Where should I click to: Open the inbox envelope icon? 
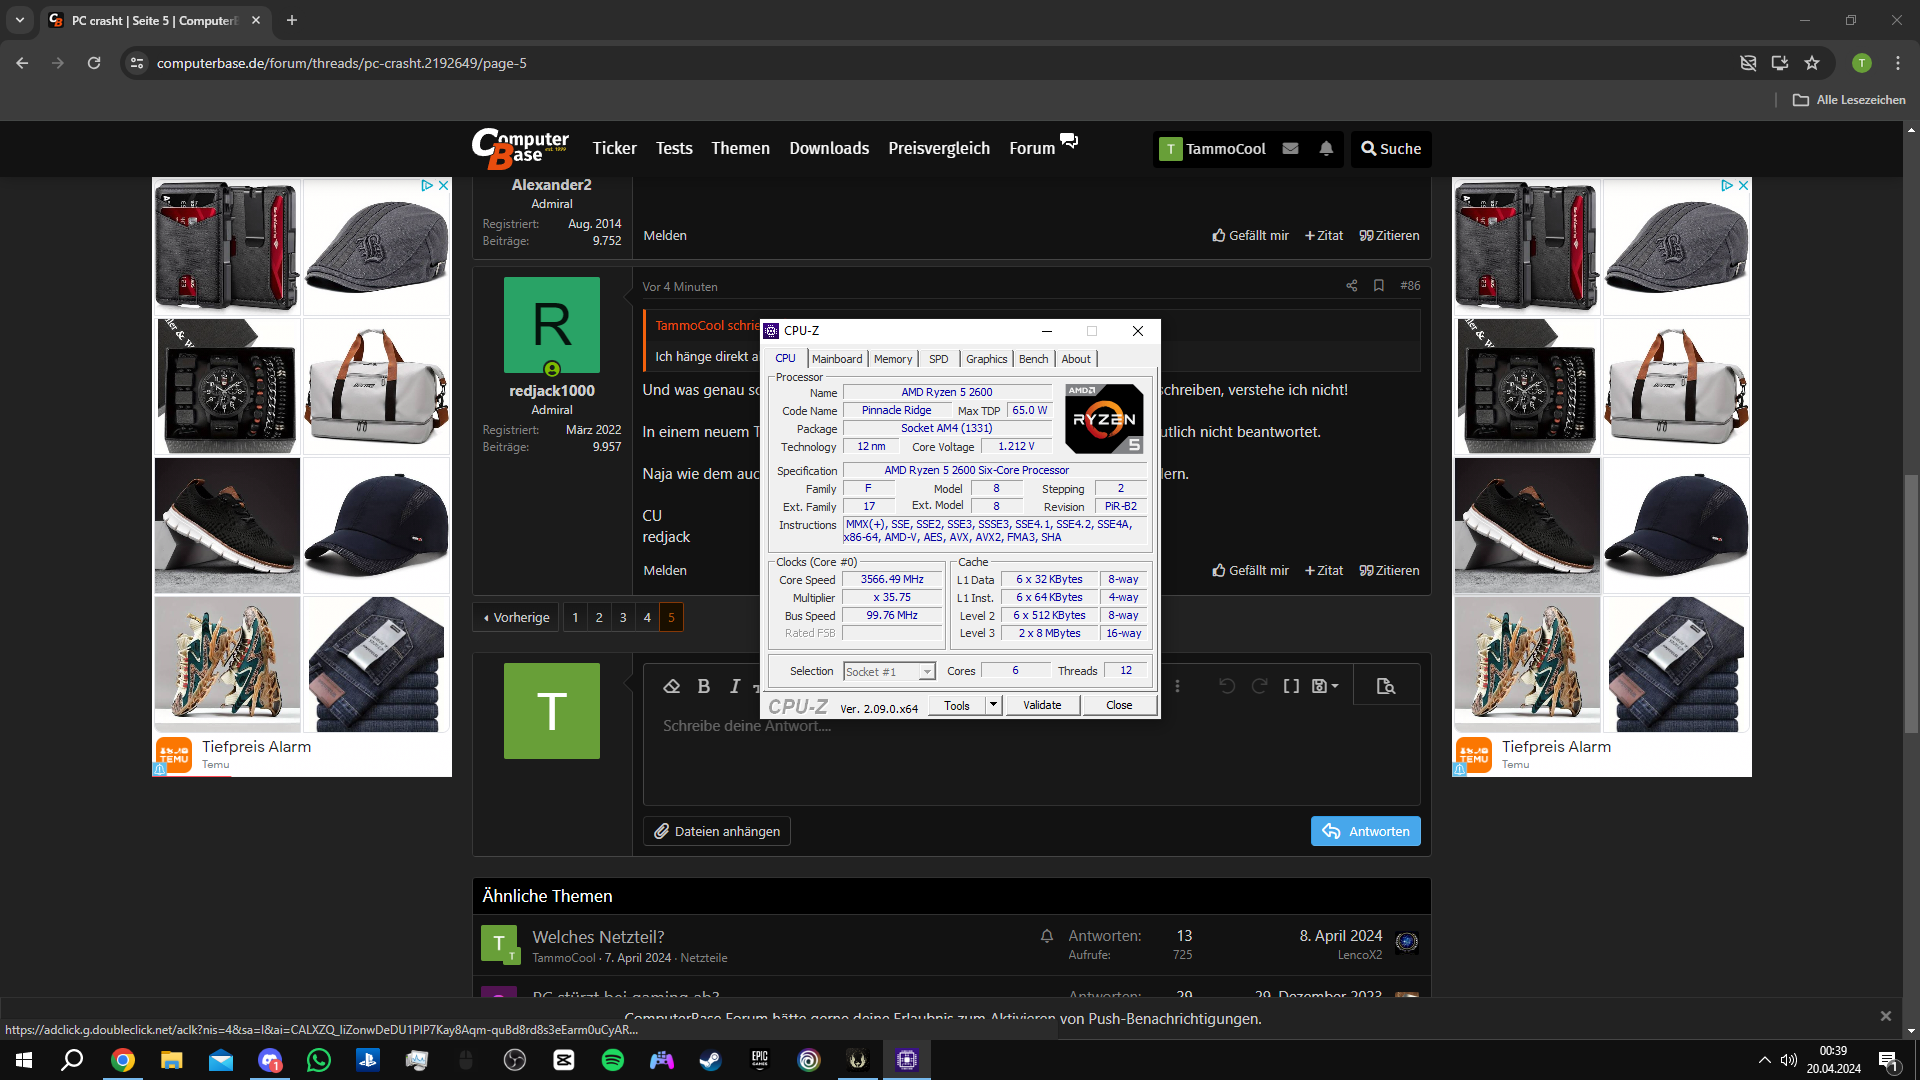(1290, 149)
